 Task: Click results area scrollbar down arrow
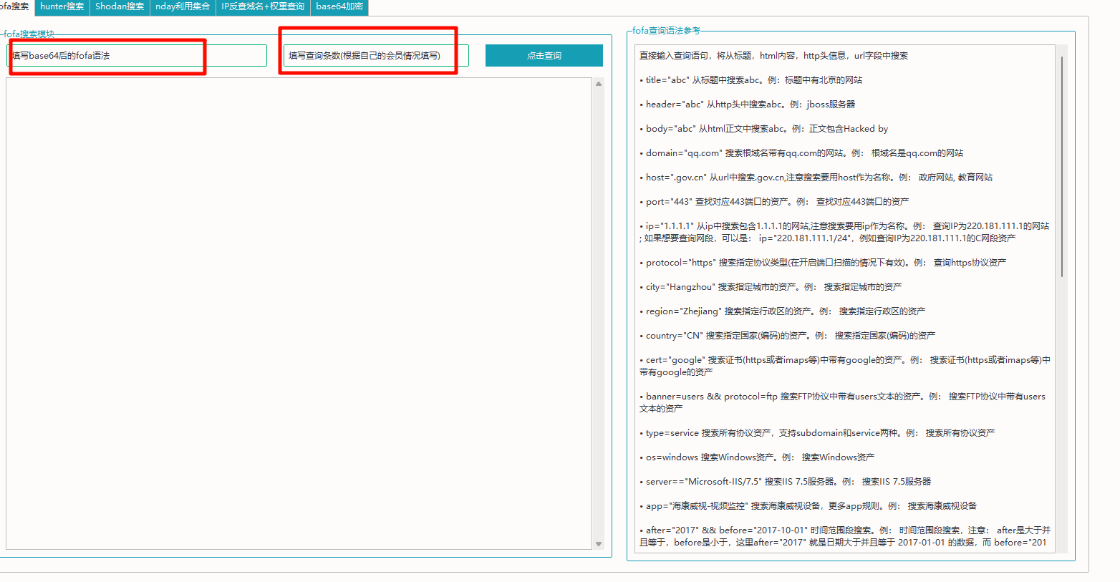click(x=599, y=543)
